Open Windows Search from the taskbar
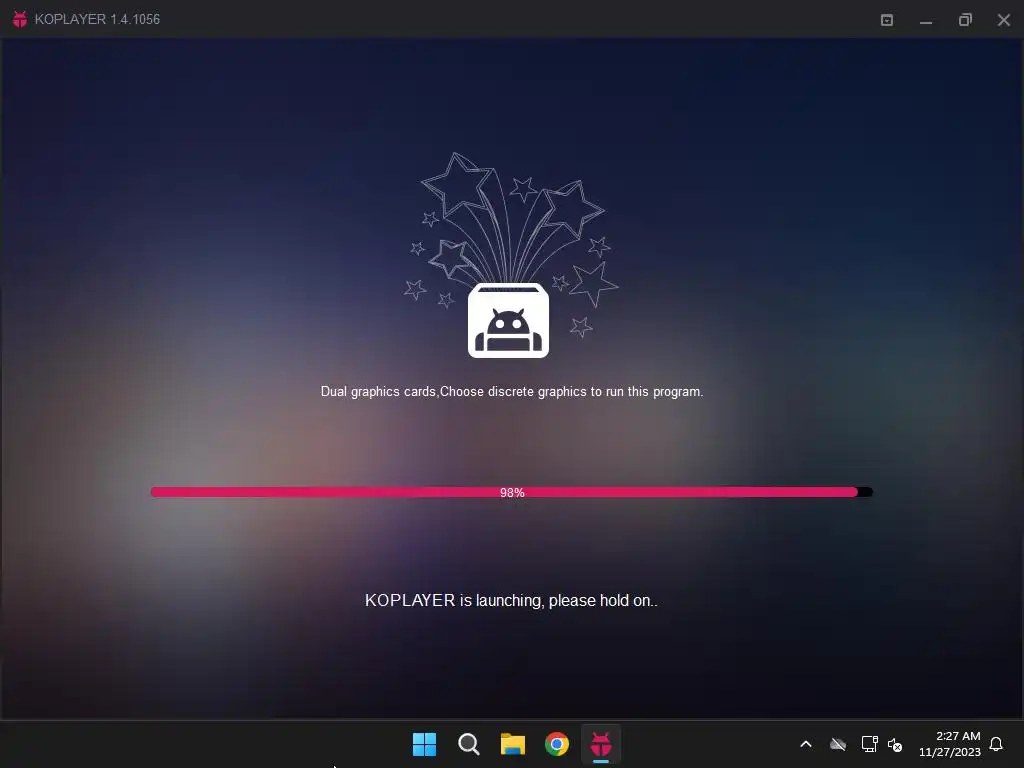Viewport: 1024px width, 768px height. (x=469, y=744)
